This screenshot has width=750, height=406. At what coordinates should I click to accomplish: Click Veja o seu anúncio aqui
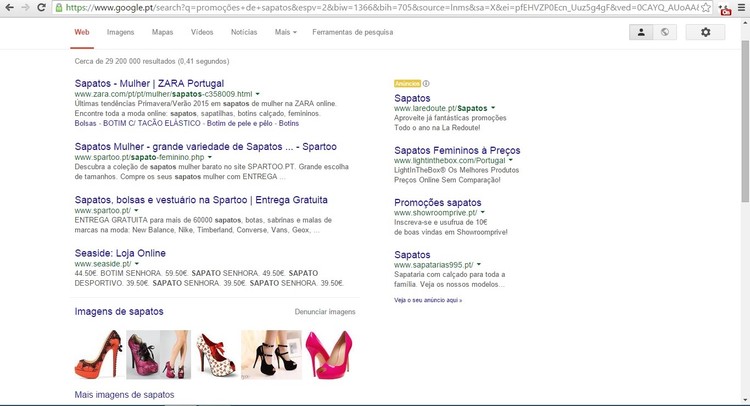point(428,300)
